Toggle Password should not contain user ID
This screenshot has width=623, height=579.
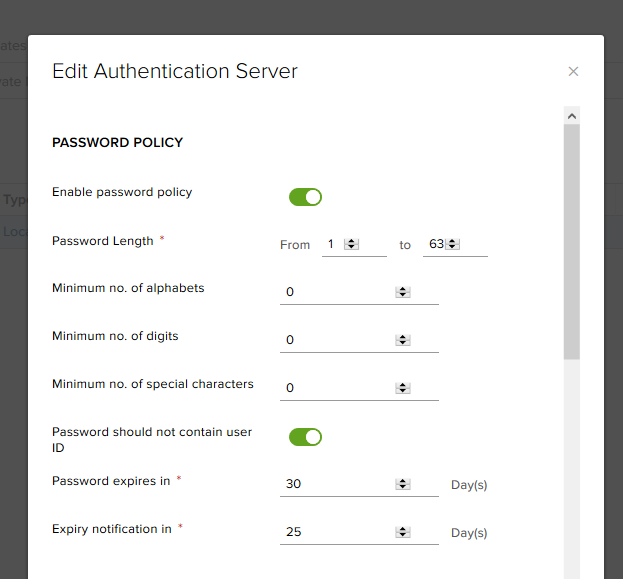(305, 437)
